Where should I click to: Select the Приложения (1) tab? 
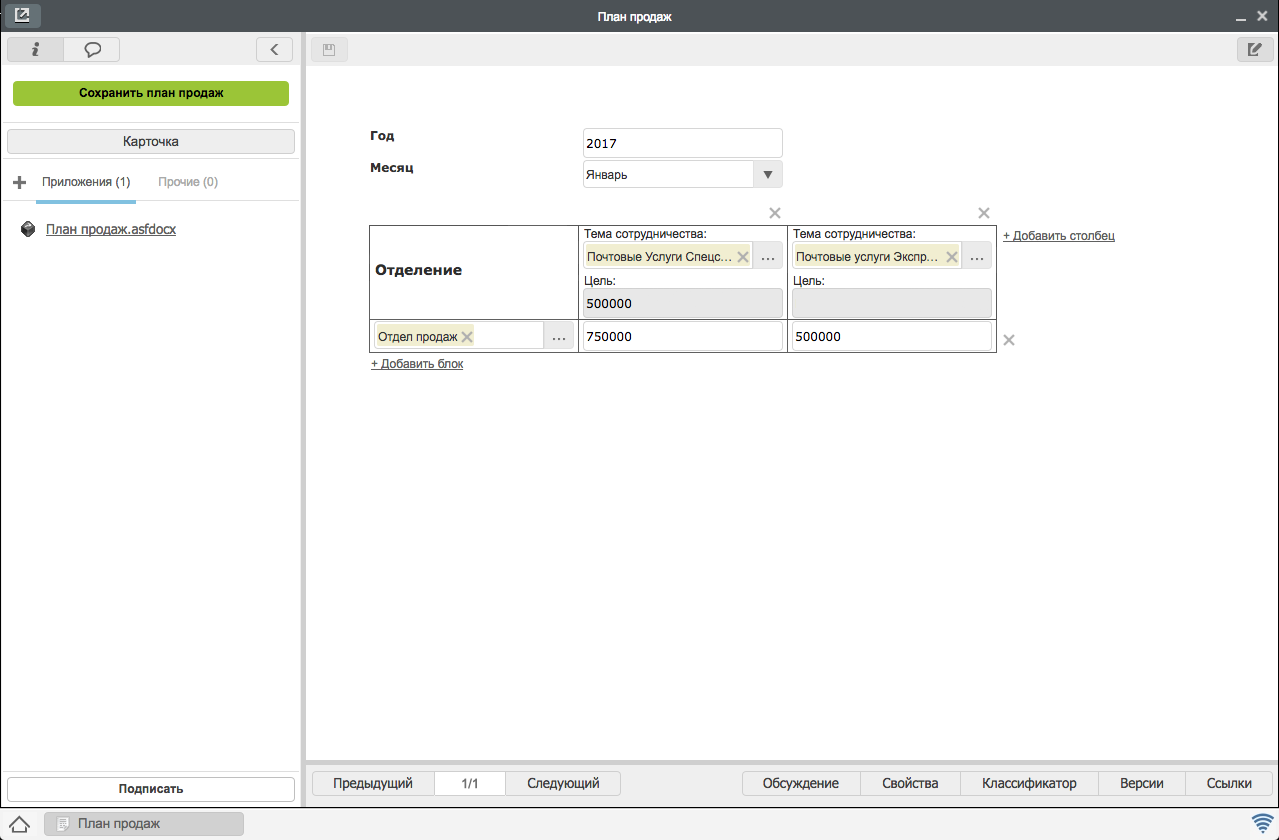tap(86, 183)
